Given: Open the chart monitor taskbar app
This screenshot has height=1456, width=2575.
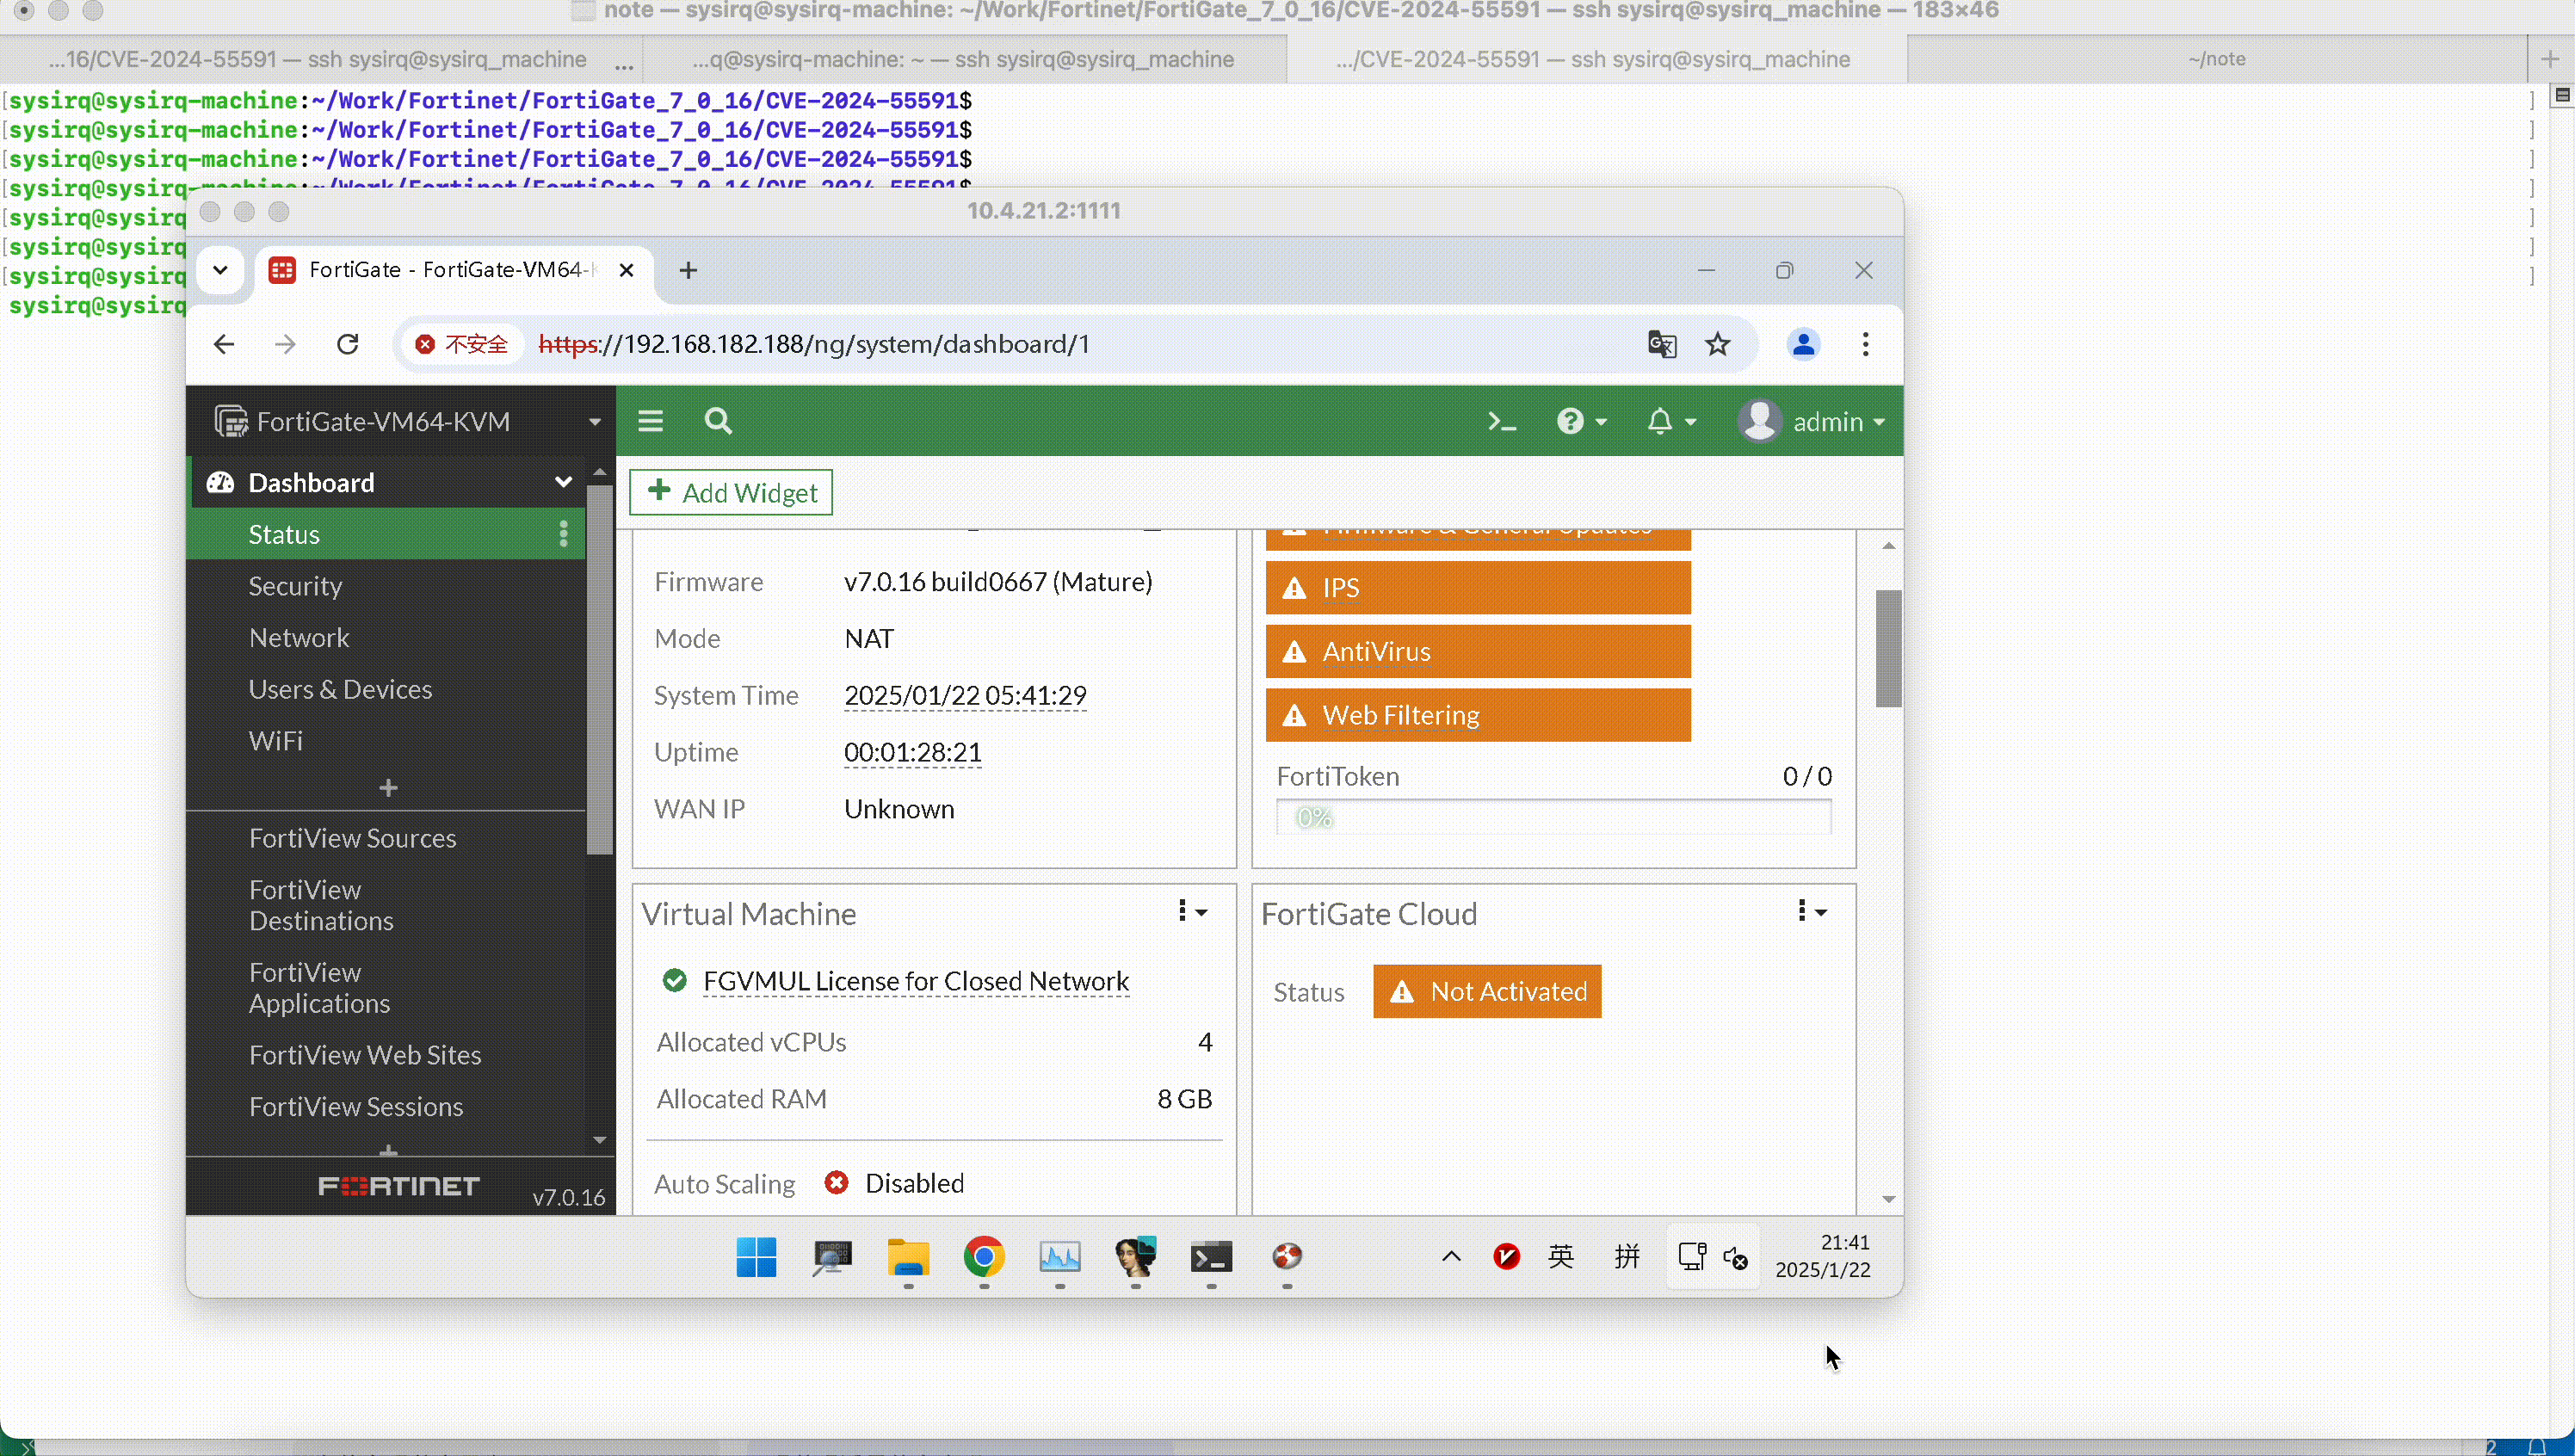Looking at the screenshot, I should pos(1060,1258).
